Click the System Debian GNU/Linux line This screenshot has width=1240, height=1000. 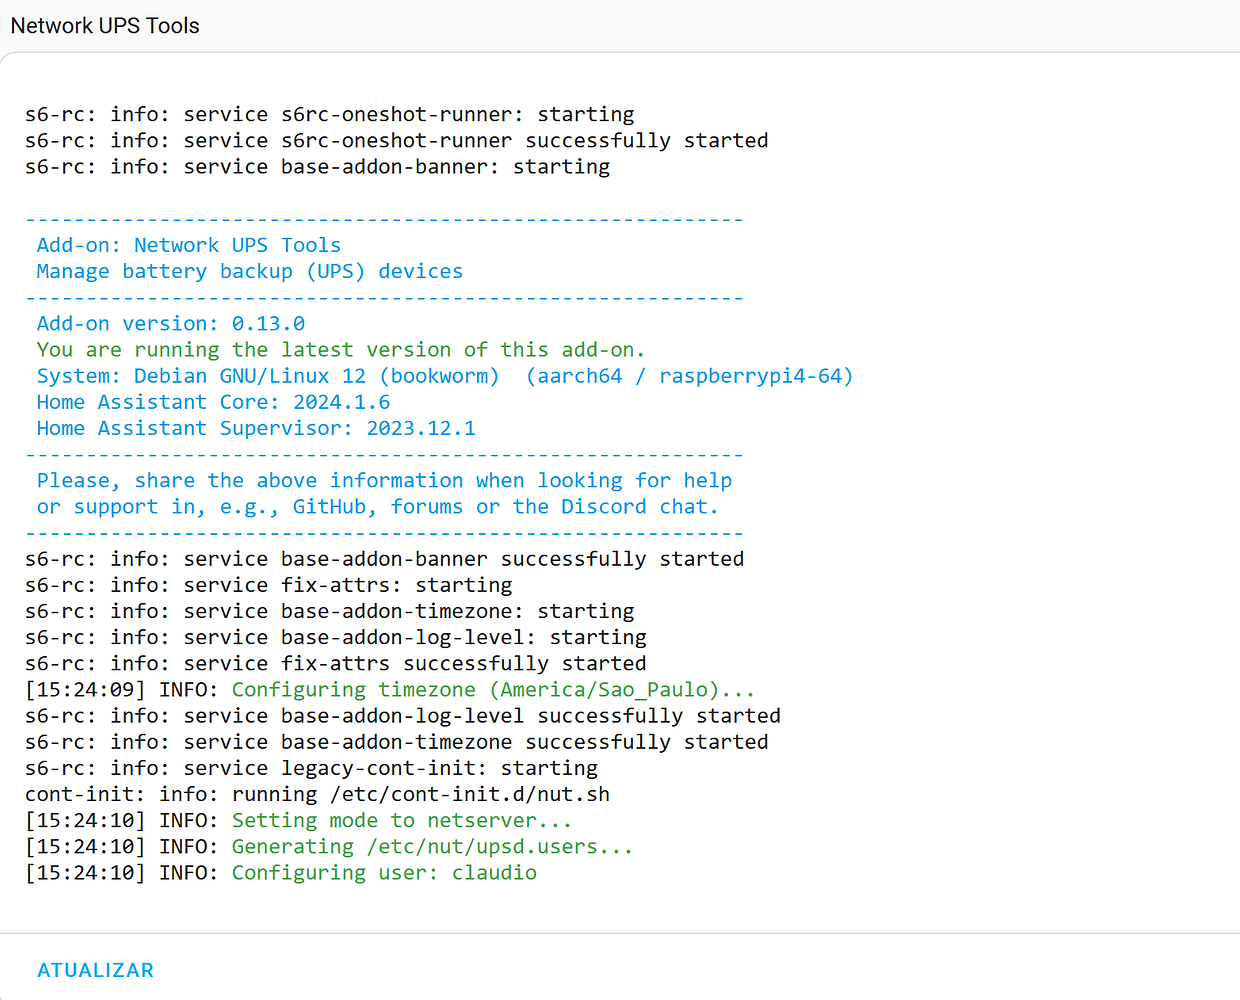click(x=445, y=376)
